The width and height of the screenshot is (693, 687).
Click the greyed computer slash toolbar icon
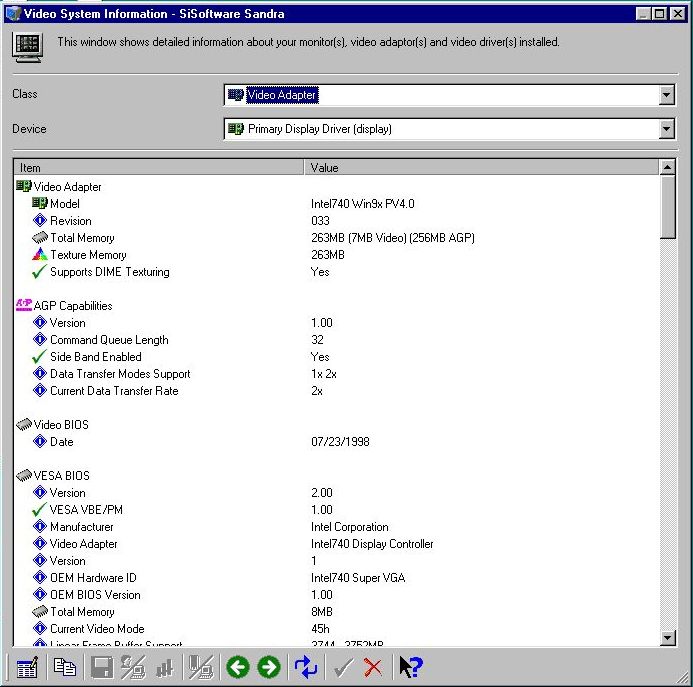click(201, 667)
